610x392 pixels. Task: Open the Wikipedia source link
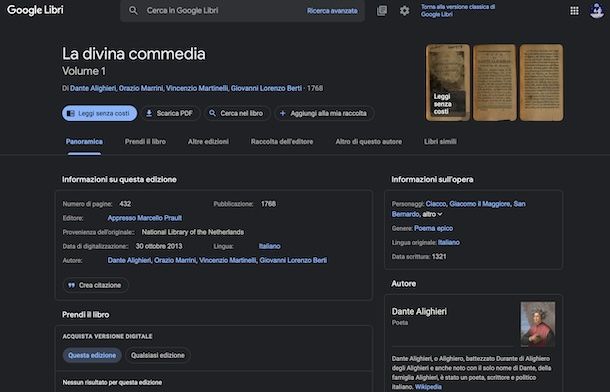428,387
